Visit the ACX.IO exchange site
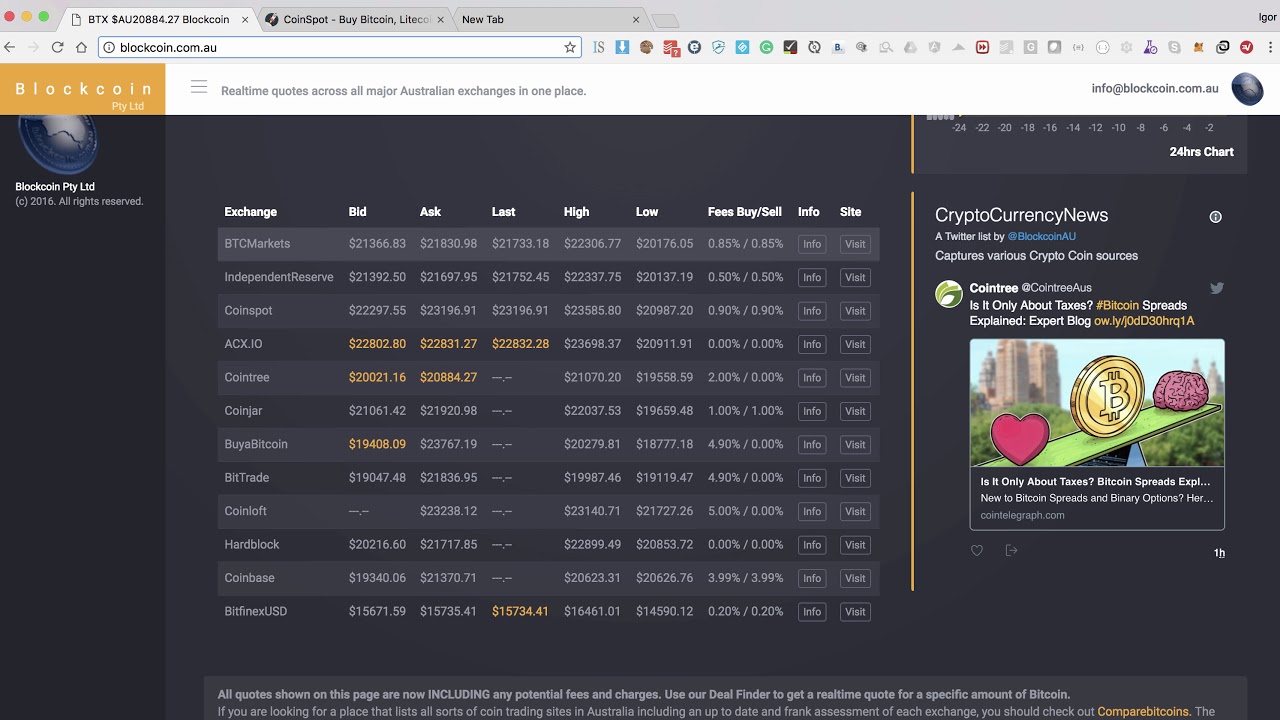 pyautogui.click(x=855, y=344)
